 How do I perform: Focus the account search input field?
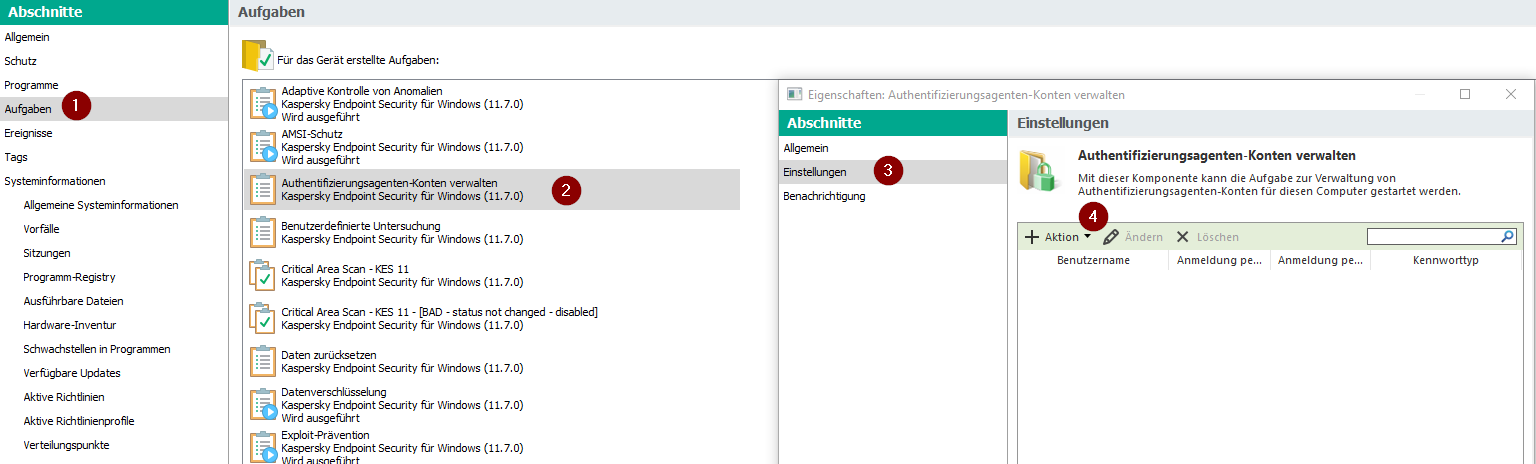(x=1434, y=236)
